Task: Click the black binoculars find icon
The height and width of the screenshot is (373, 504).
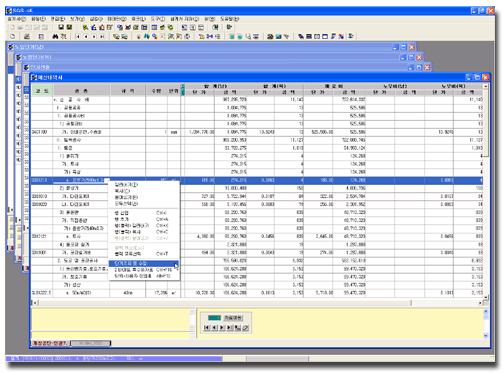Action: pos(55,36)
